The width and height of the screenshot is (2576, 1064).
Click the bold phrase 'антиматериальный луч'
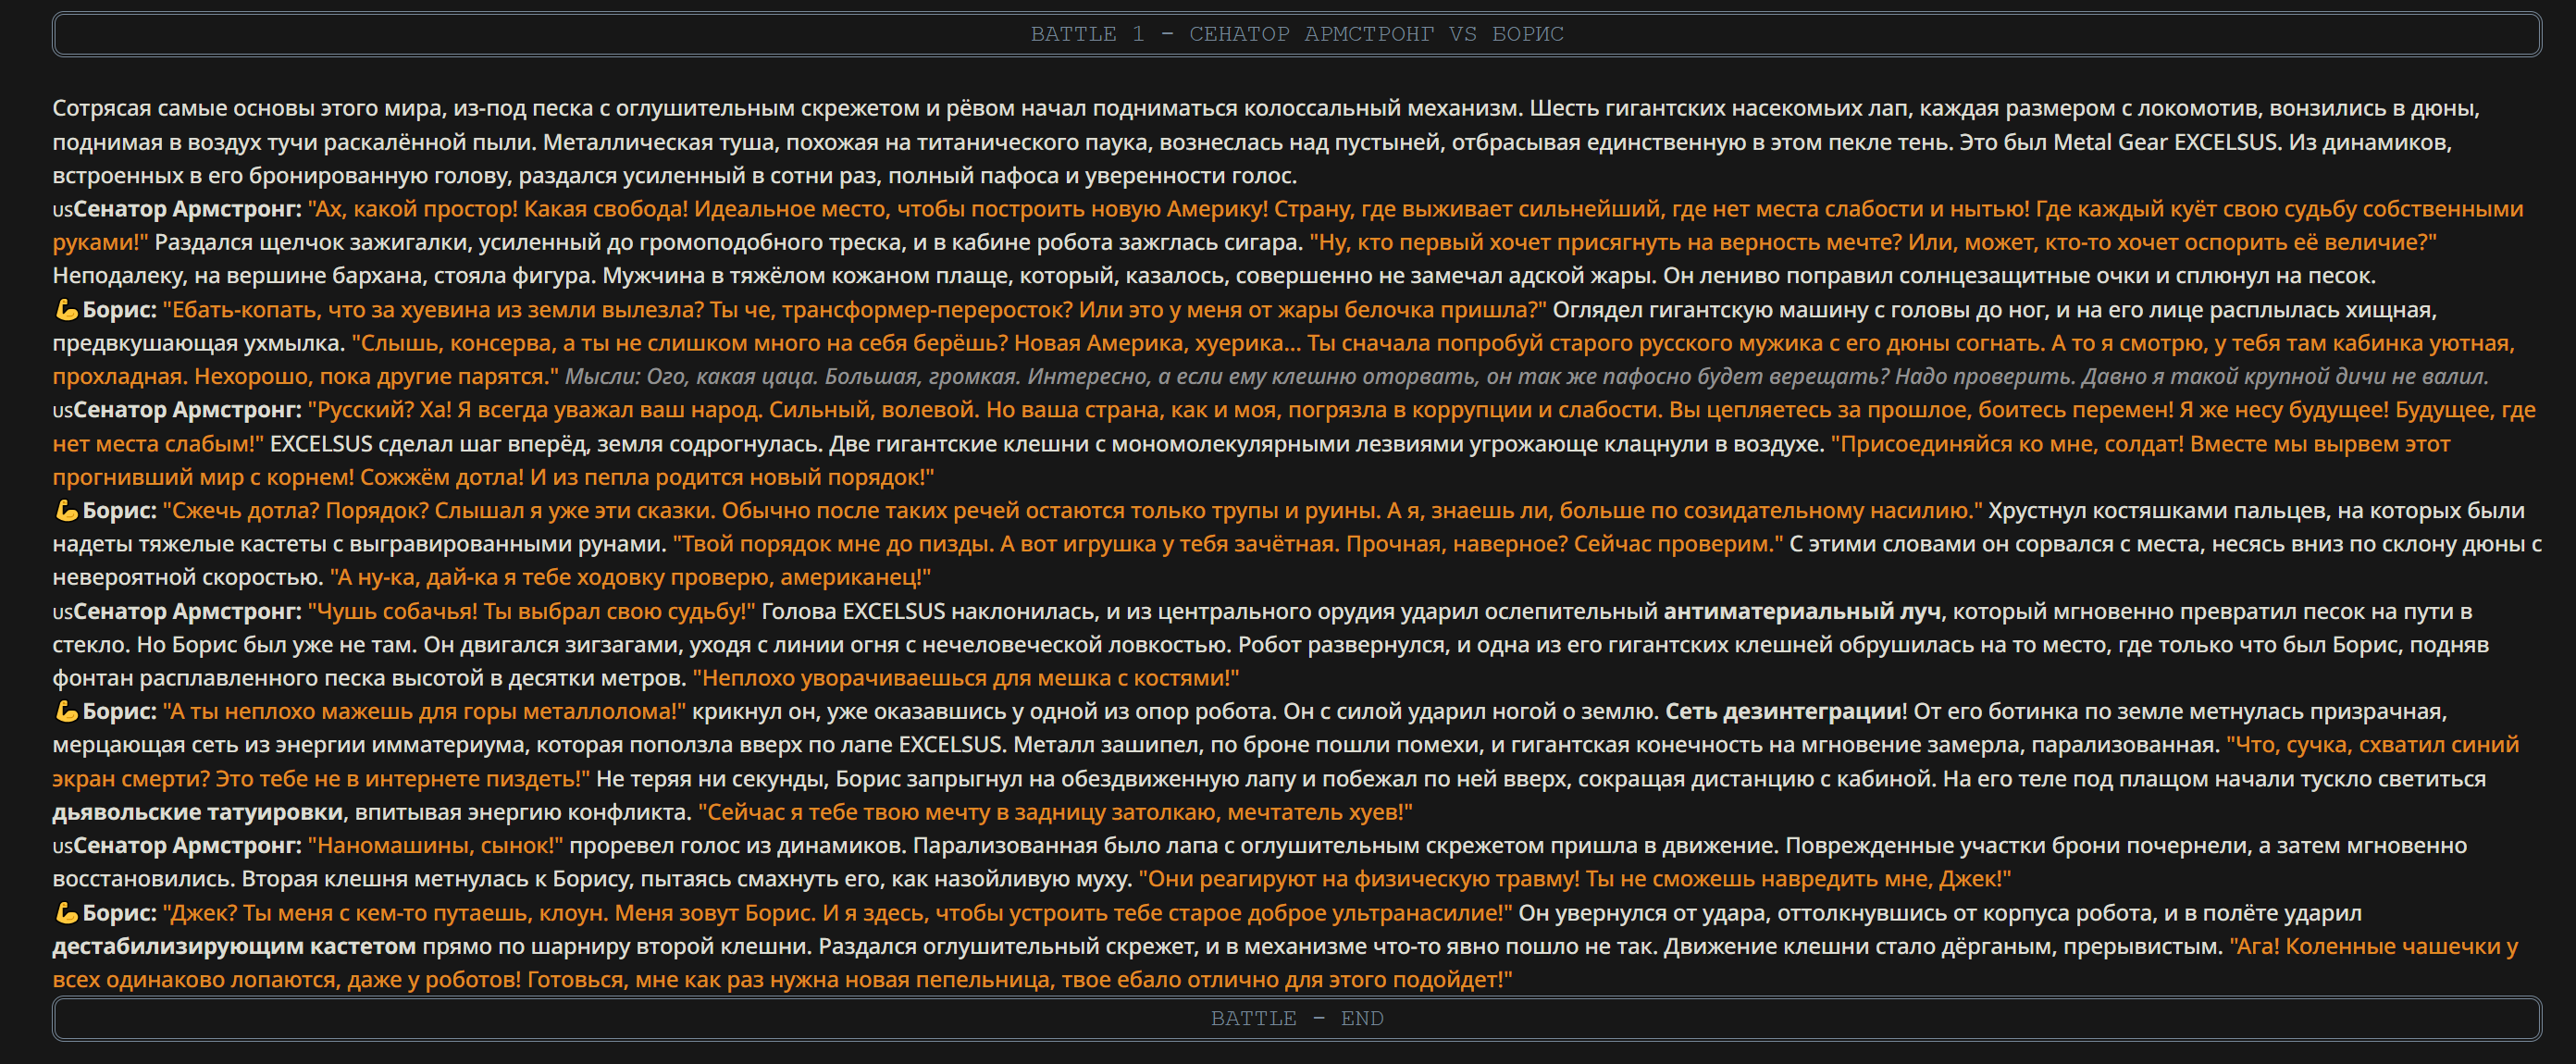[1802, 611]
